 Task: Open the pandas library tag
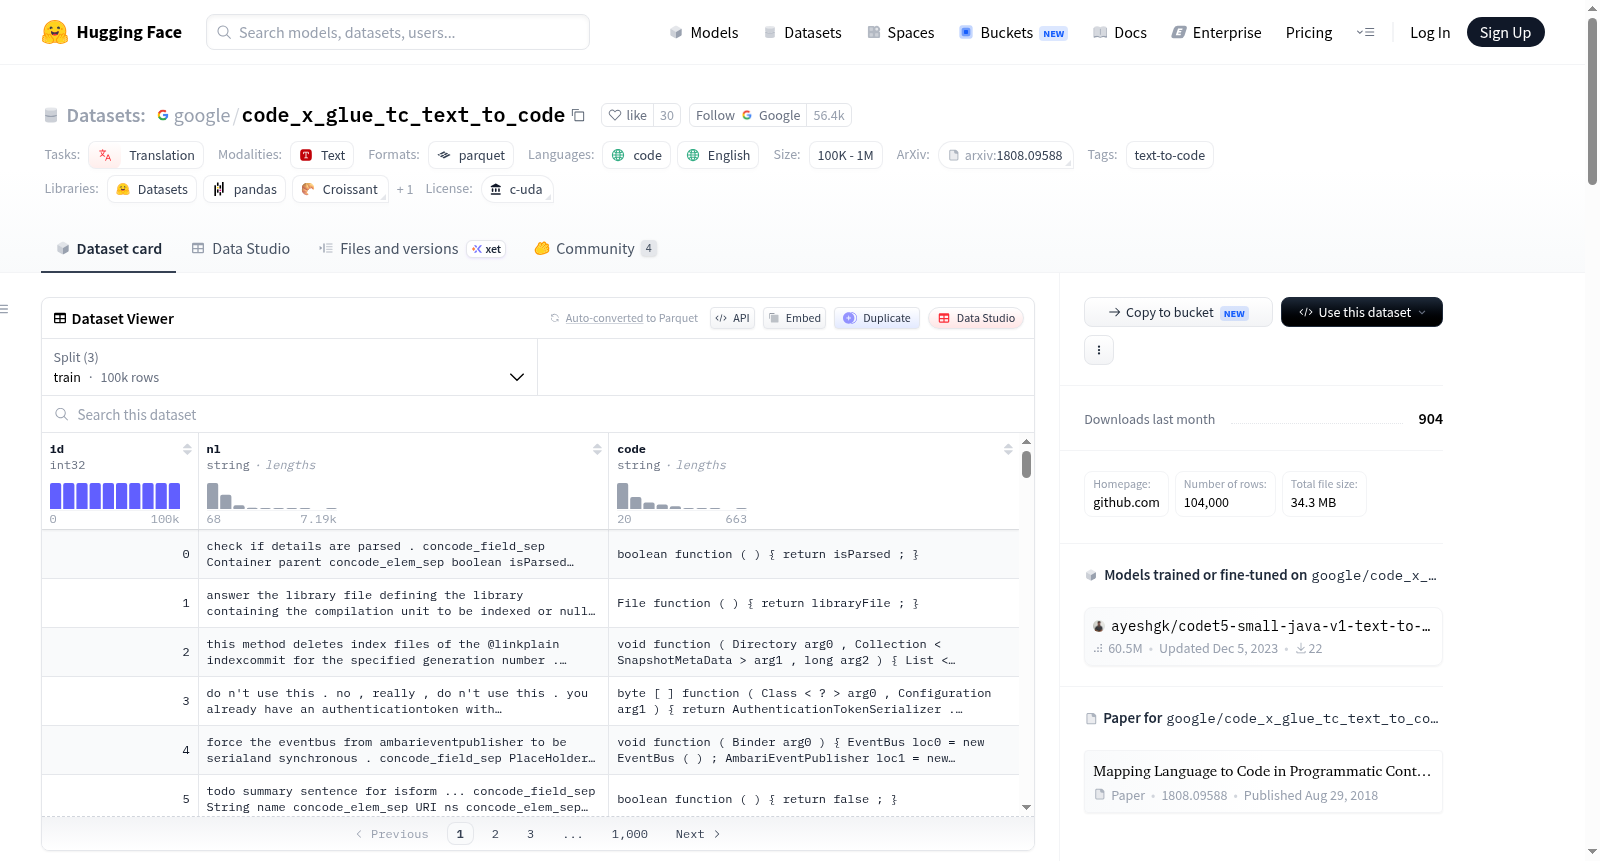(245, 189)
